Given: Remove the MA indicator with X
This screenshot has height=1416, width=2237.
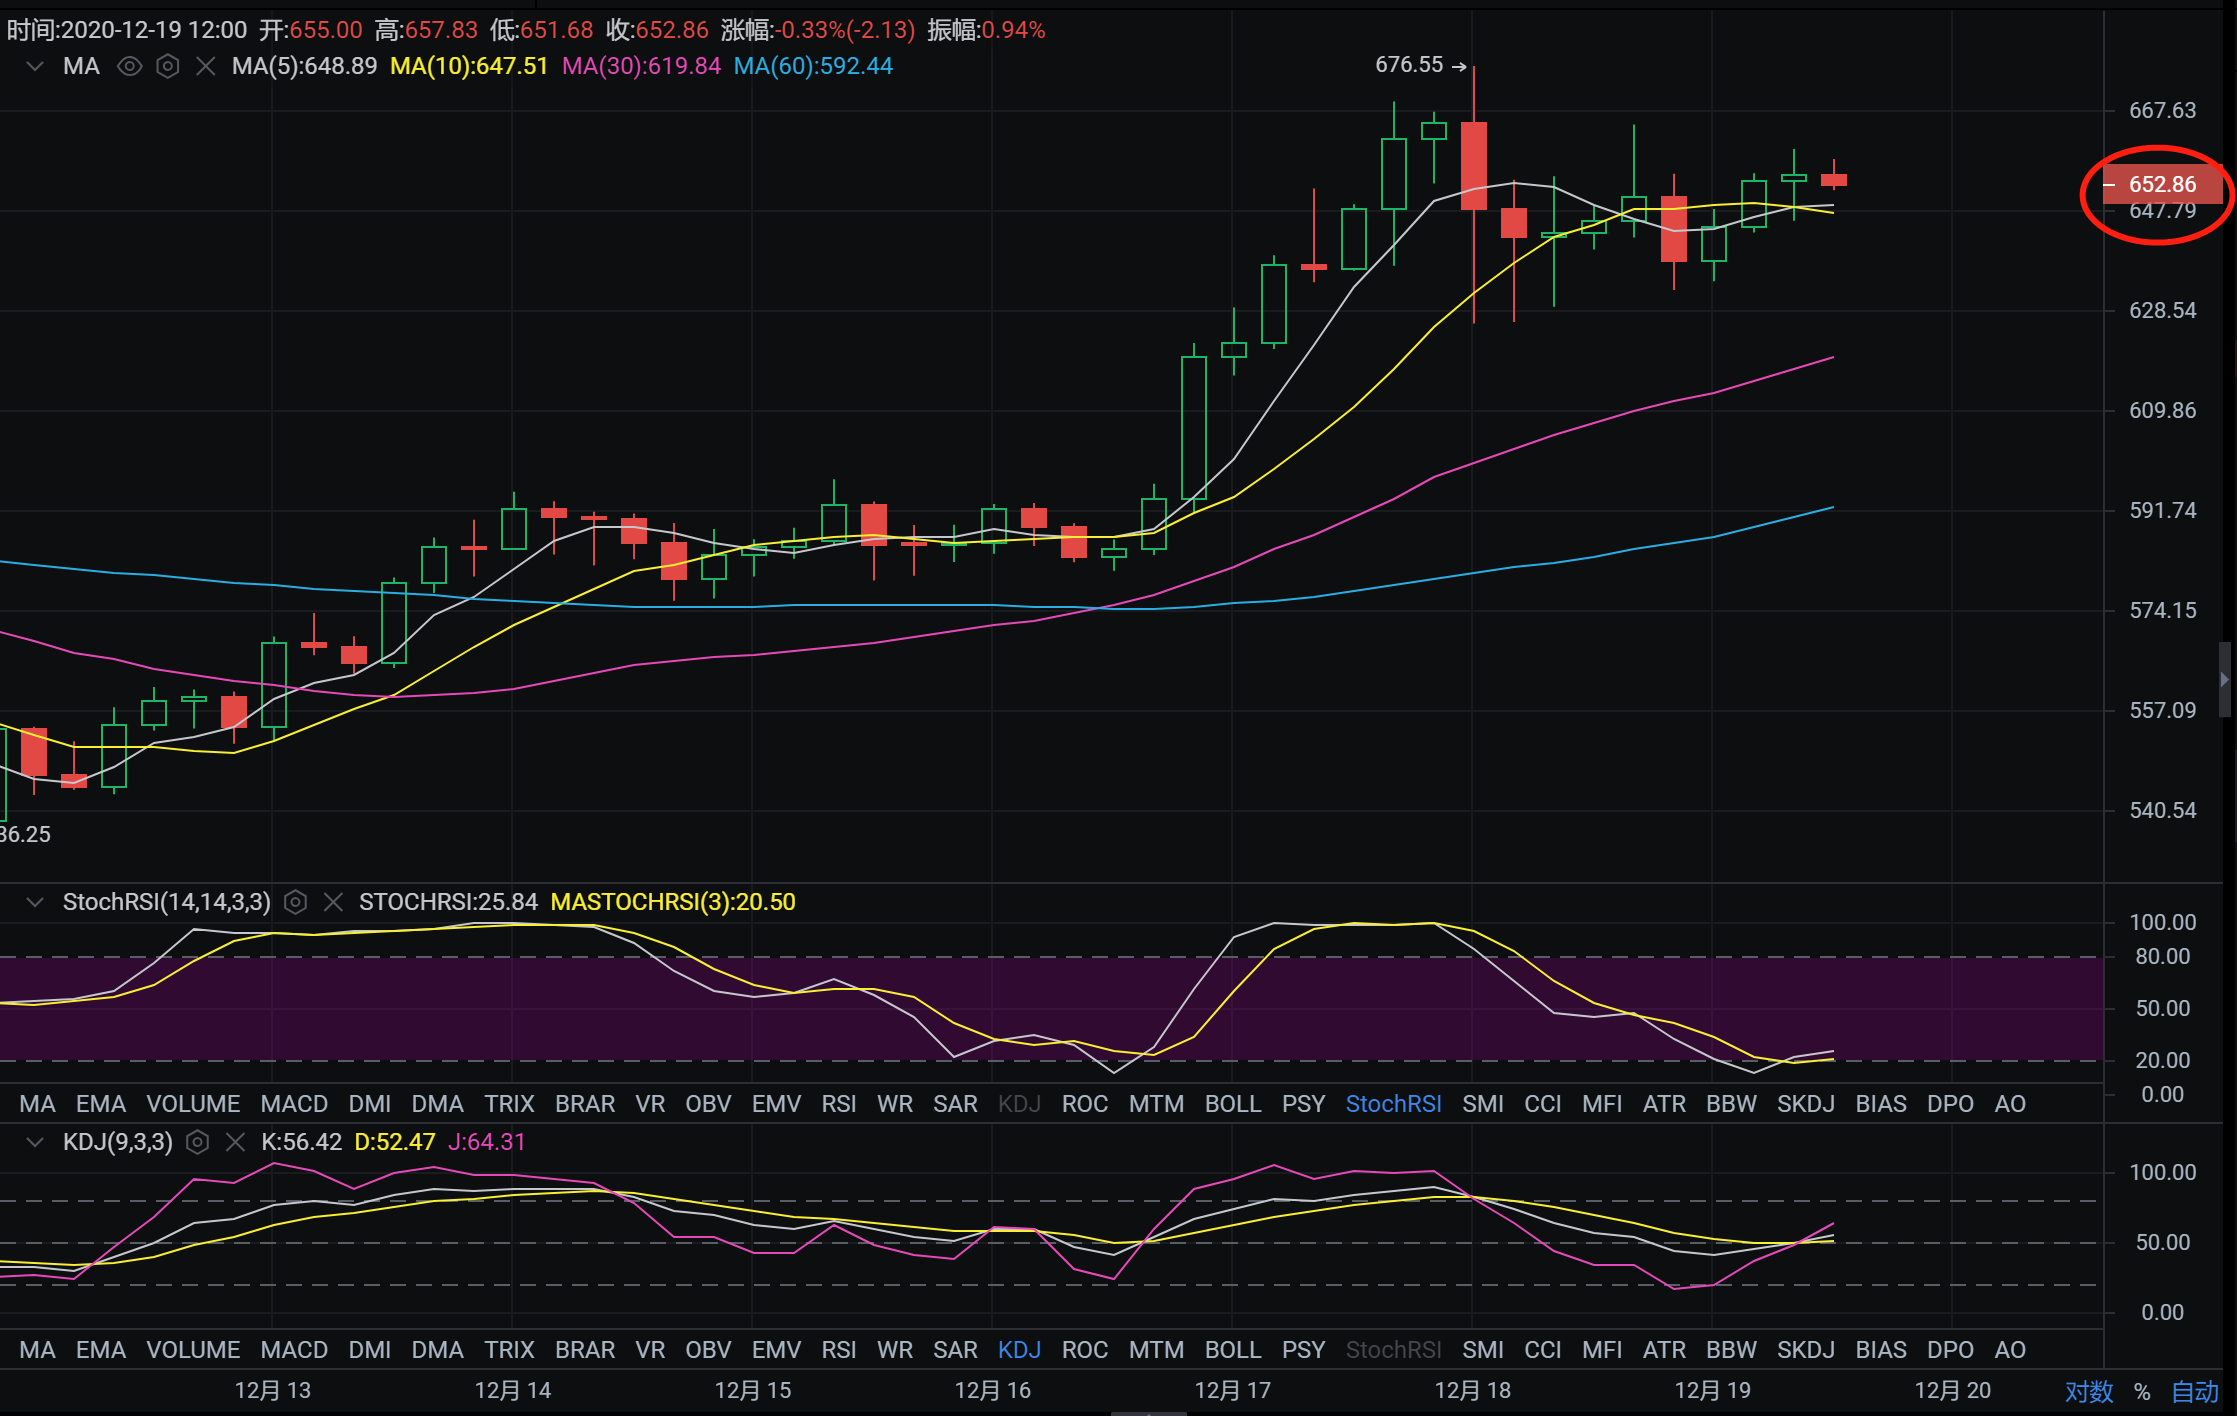Looking at the screenshot, I should (x=206, y=67).
